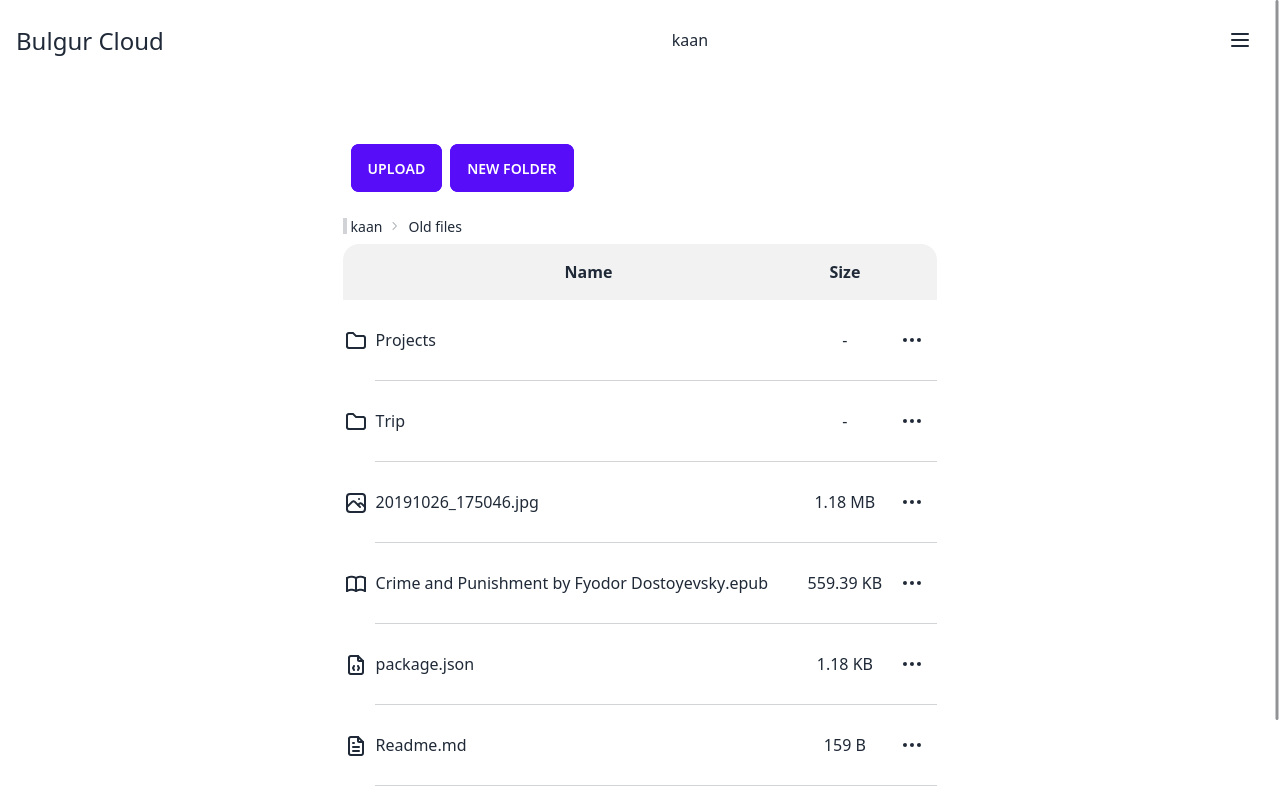The width and height of the screenshot is (1280, 800).
Task: Click the 159 B size value
Action: [844, 745]
